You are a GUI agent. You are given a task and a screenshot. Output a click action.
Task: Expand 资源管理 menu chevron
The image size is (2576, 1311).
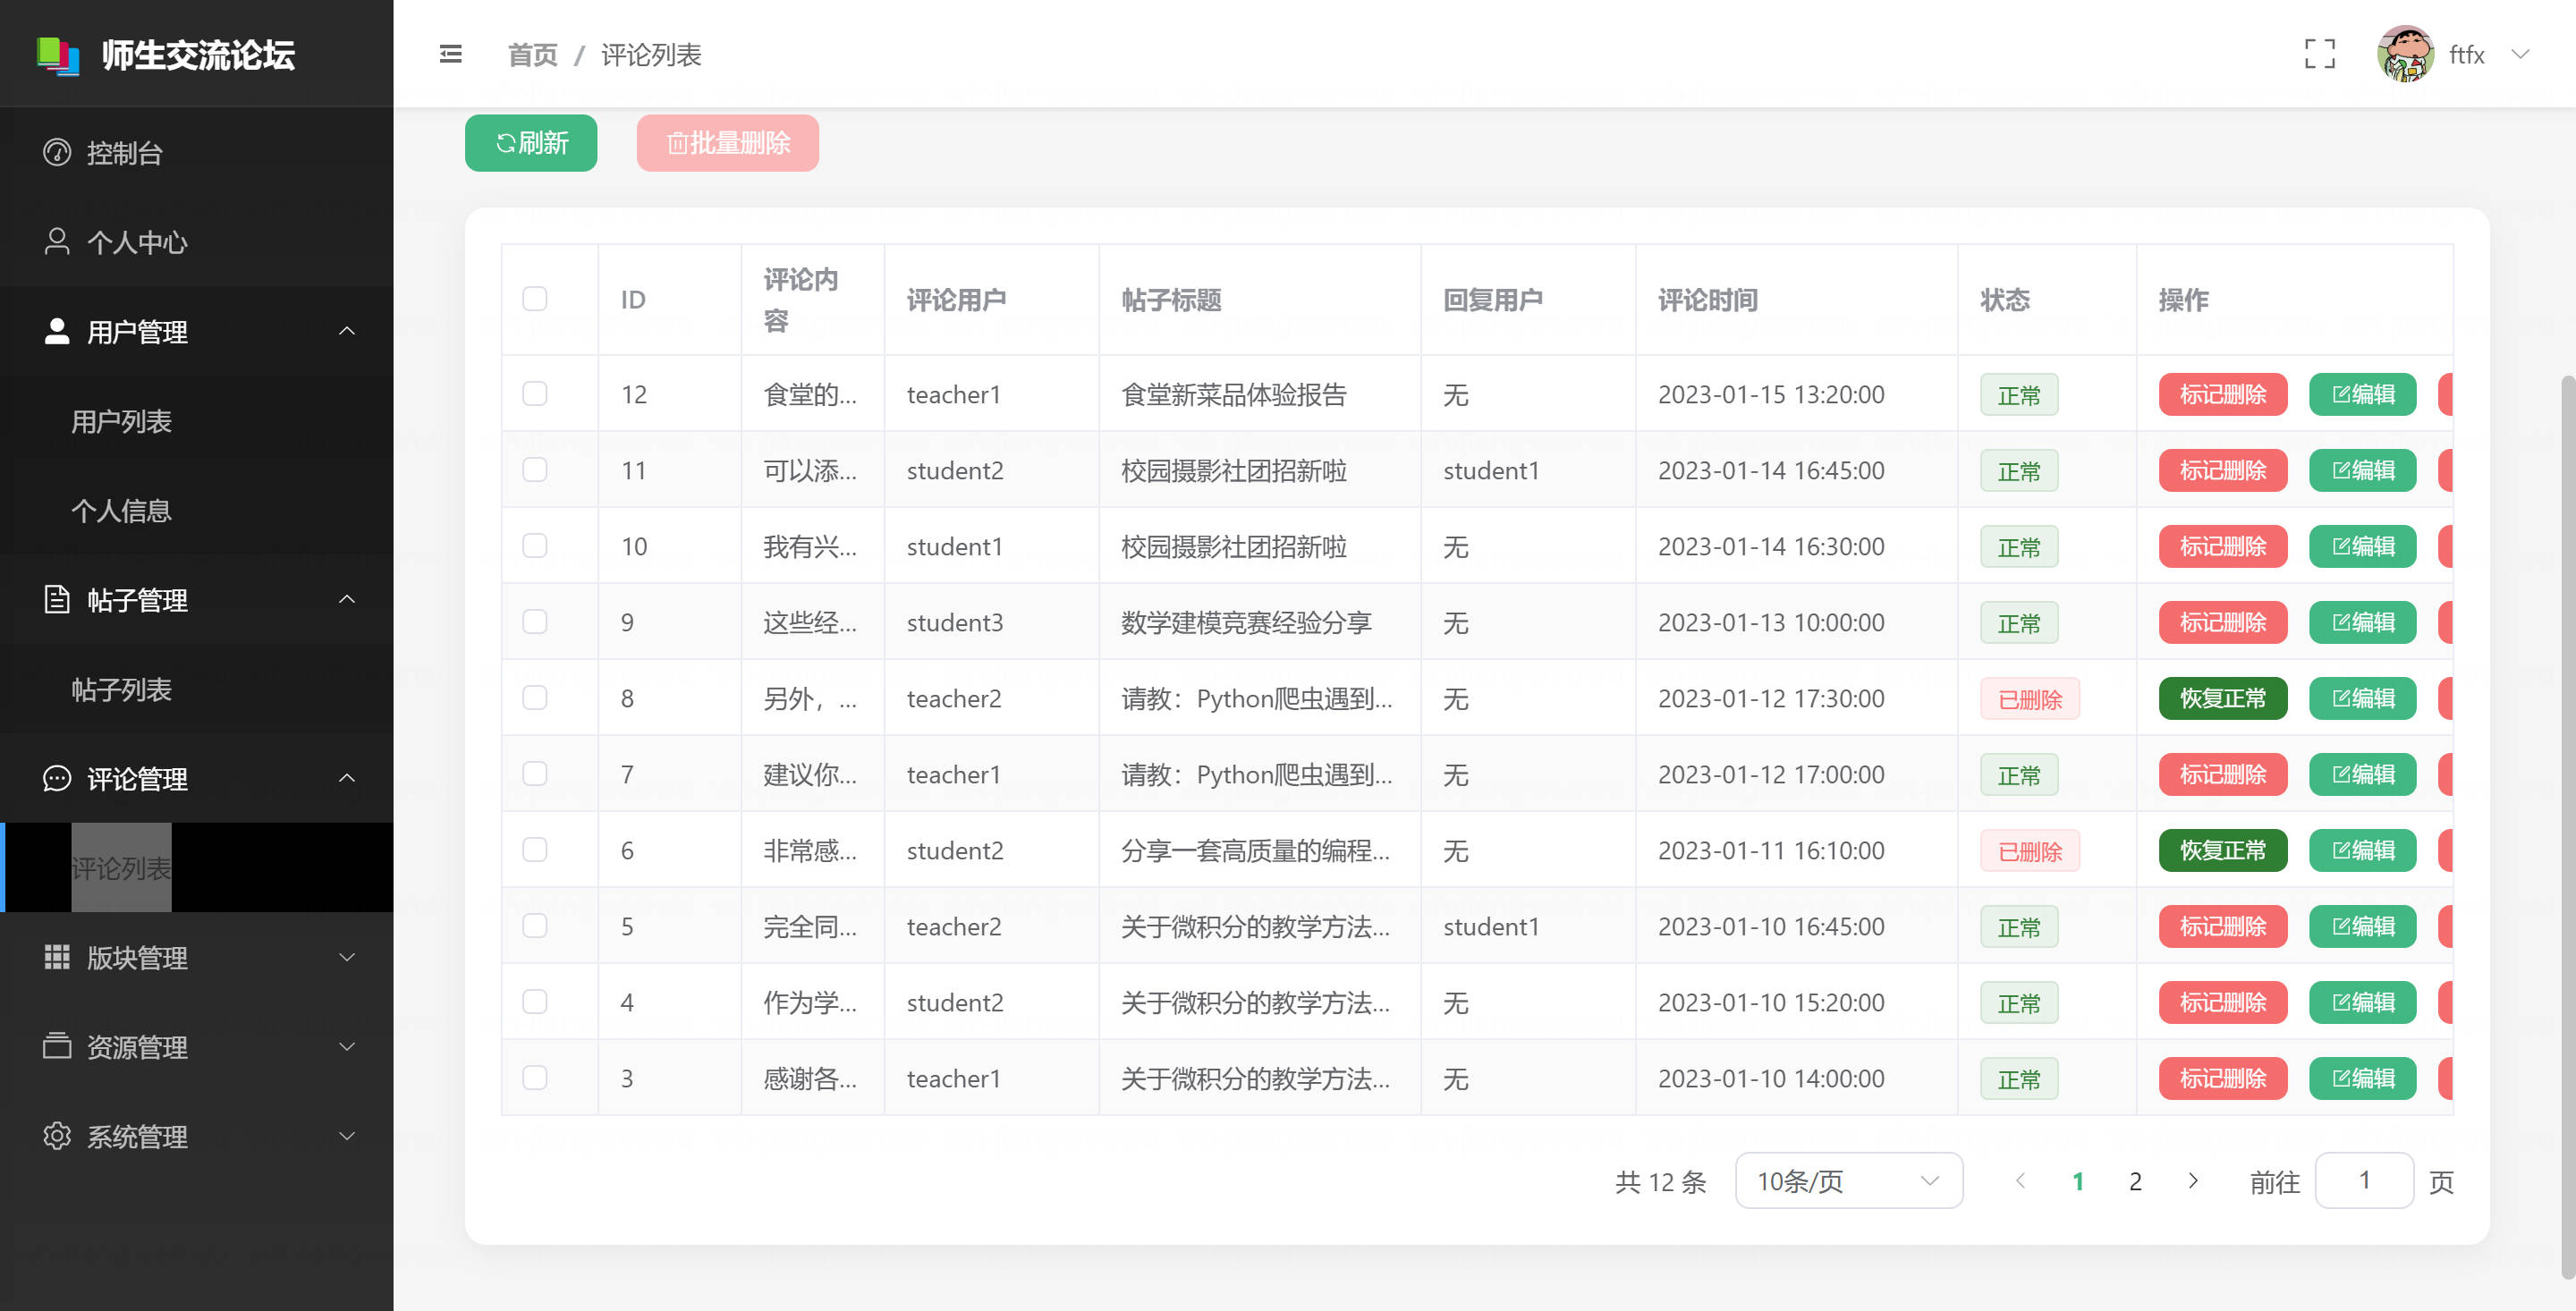[347, 1046]
